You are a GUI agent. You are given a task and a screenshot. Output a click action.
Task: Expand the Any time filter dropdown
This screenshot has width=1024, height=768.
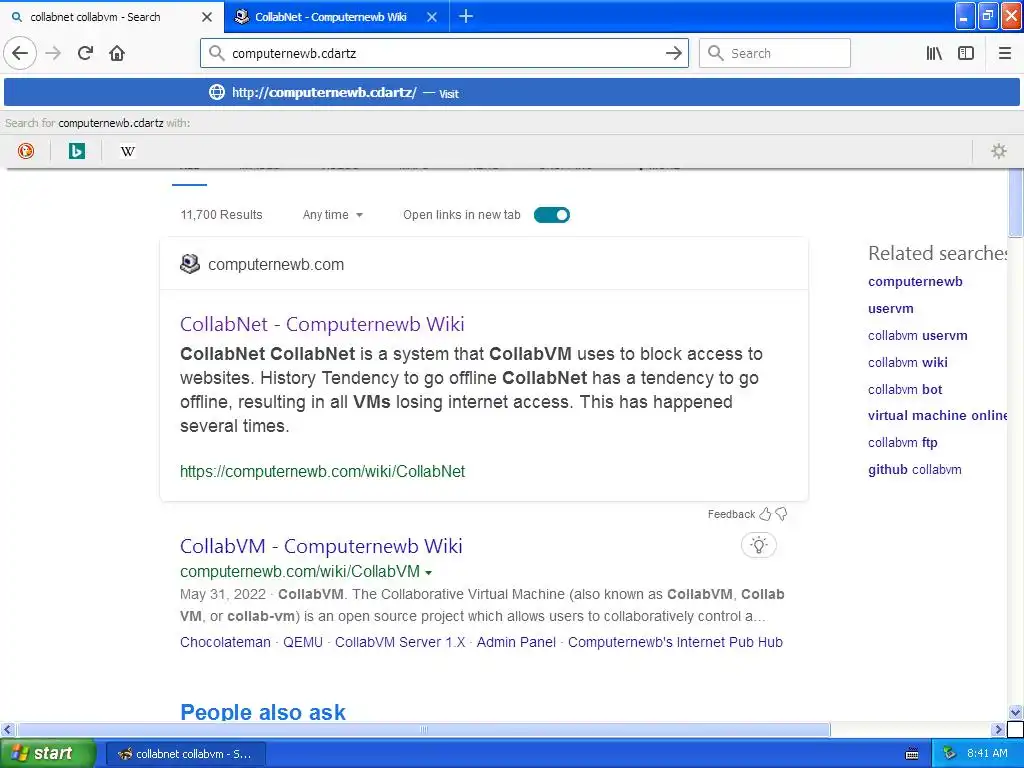point(332,215)
